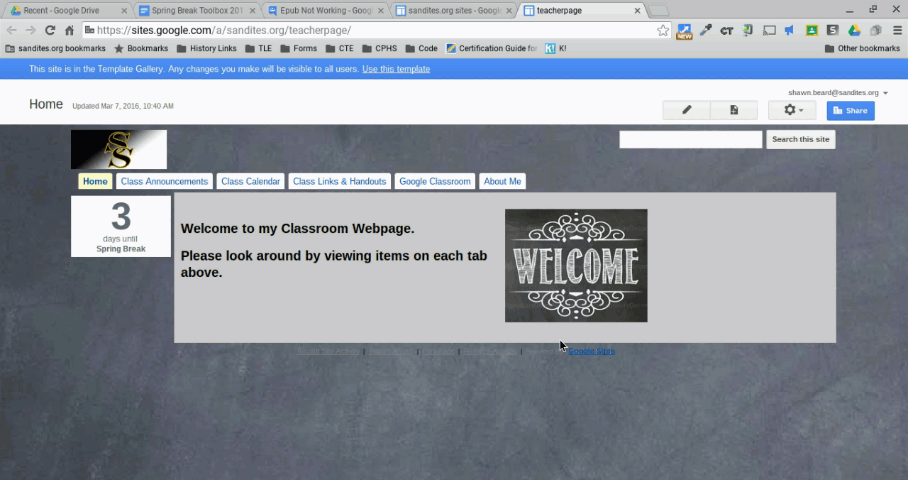This screenshot has height=480, width=908.
Task: Open the Class Announcements tab
Action: coord(164,181)
